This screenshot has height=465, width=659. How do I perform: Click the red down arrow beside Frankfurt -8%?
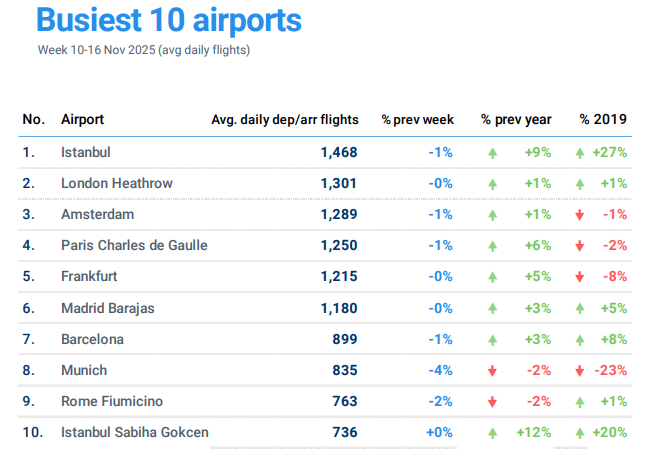pyautogui.click(x=580, y=277)
